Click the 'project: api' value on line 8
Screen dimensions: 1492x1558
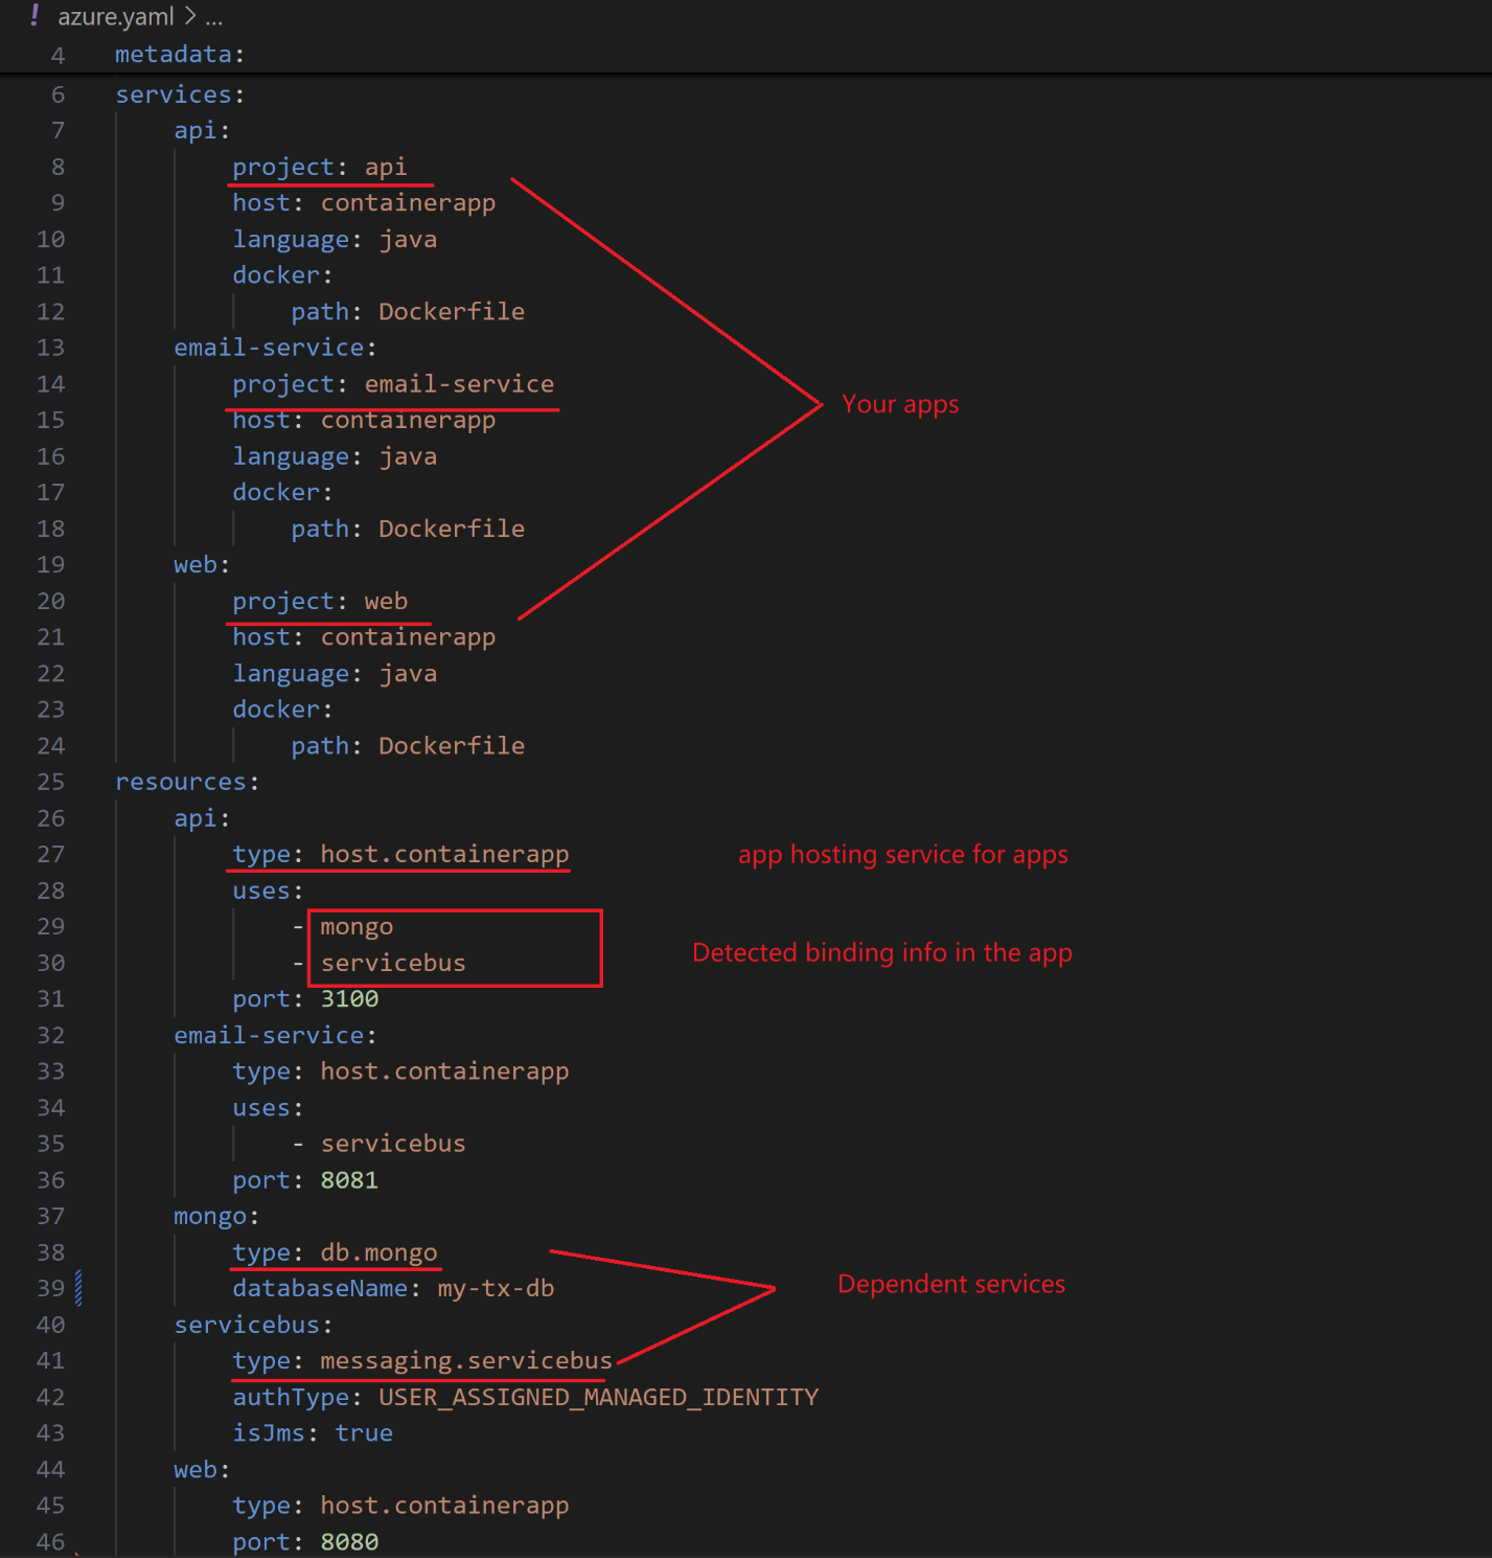point(385,167)
